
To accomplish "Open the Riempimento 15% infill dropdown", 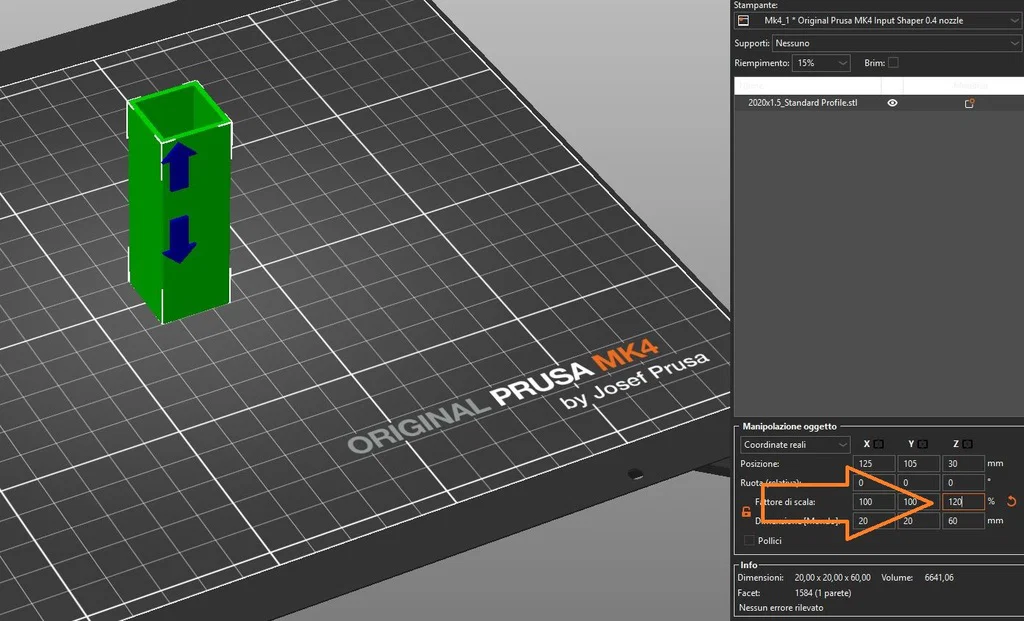I will point(821,63).
